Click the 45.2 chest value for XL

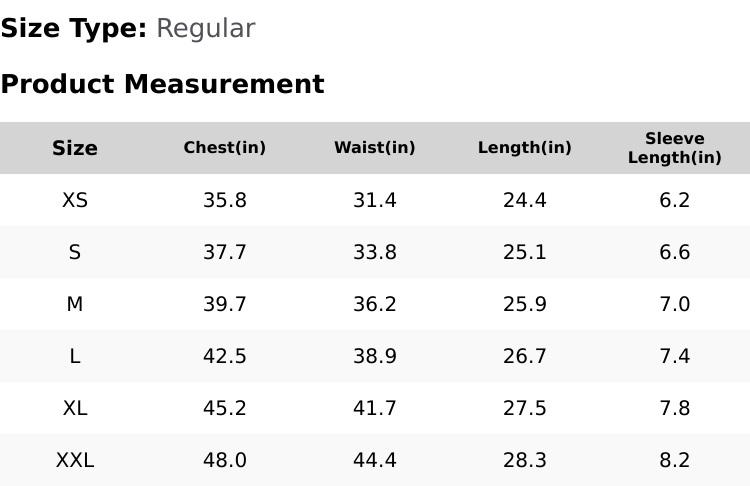(x=225, y=408)
